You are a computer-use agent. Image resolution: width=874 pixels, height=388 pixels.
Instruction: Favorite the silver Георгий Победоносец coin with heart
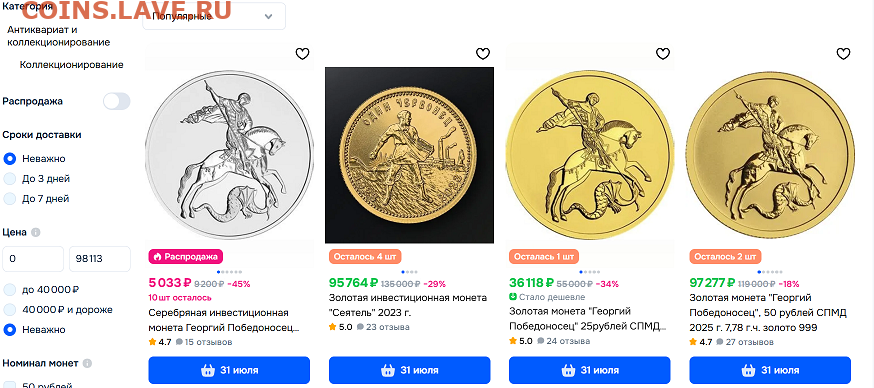[302, 54]
